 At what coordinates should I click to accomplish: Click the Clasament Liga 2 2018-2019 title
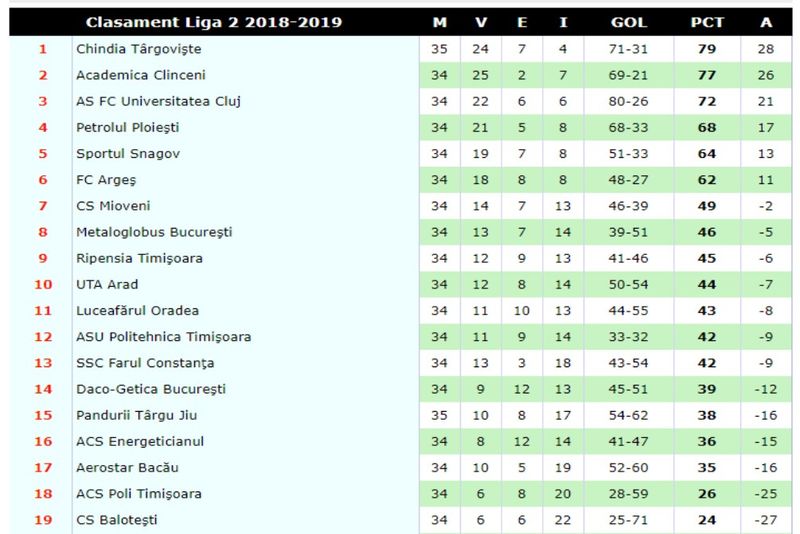[213, 22]
